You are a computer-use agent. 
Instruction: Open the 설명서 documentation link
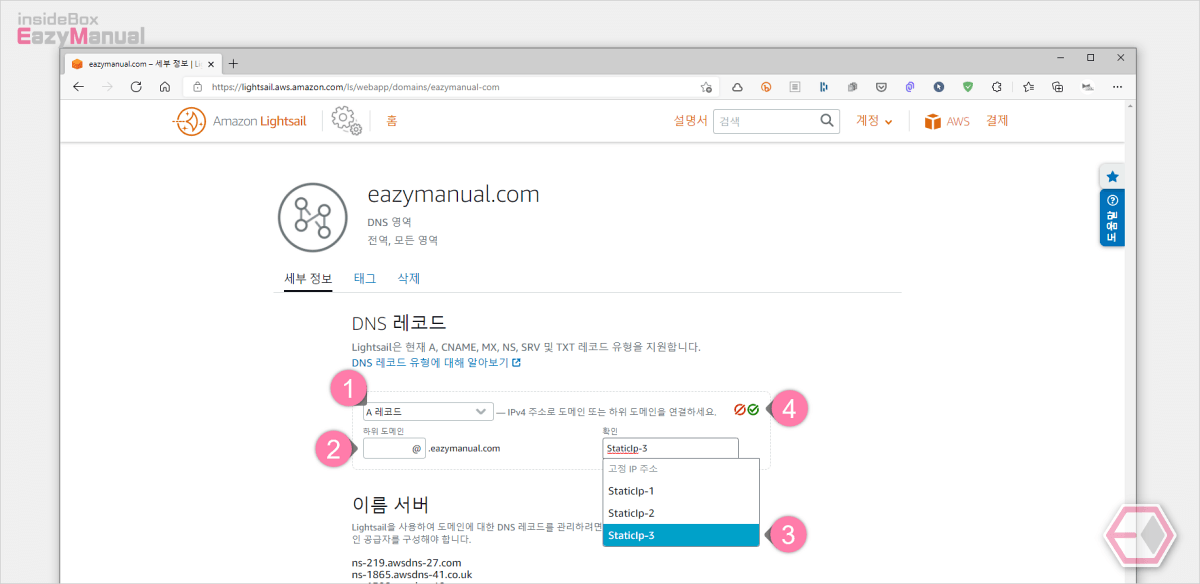coord(690,121)
